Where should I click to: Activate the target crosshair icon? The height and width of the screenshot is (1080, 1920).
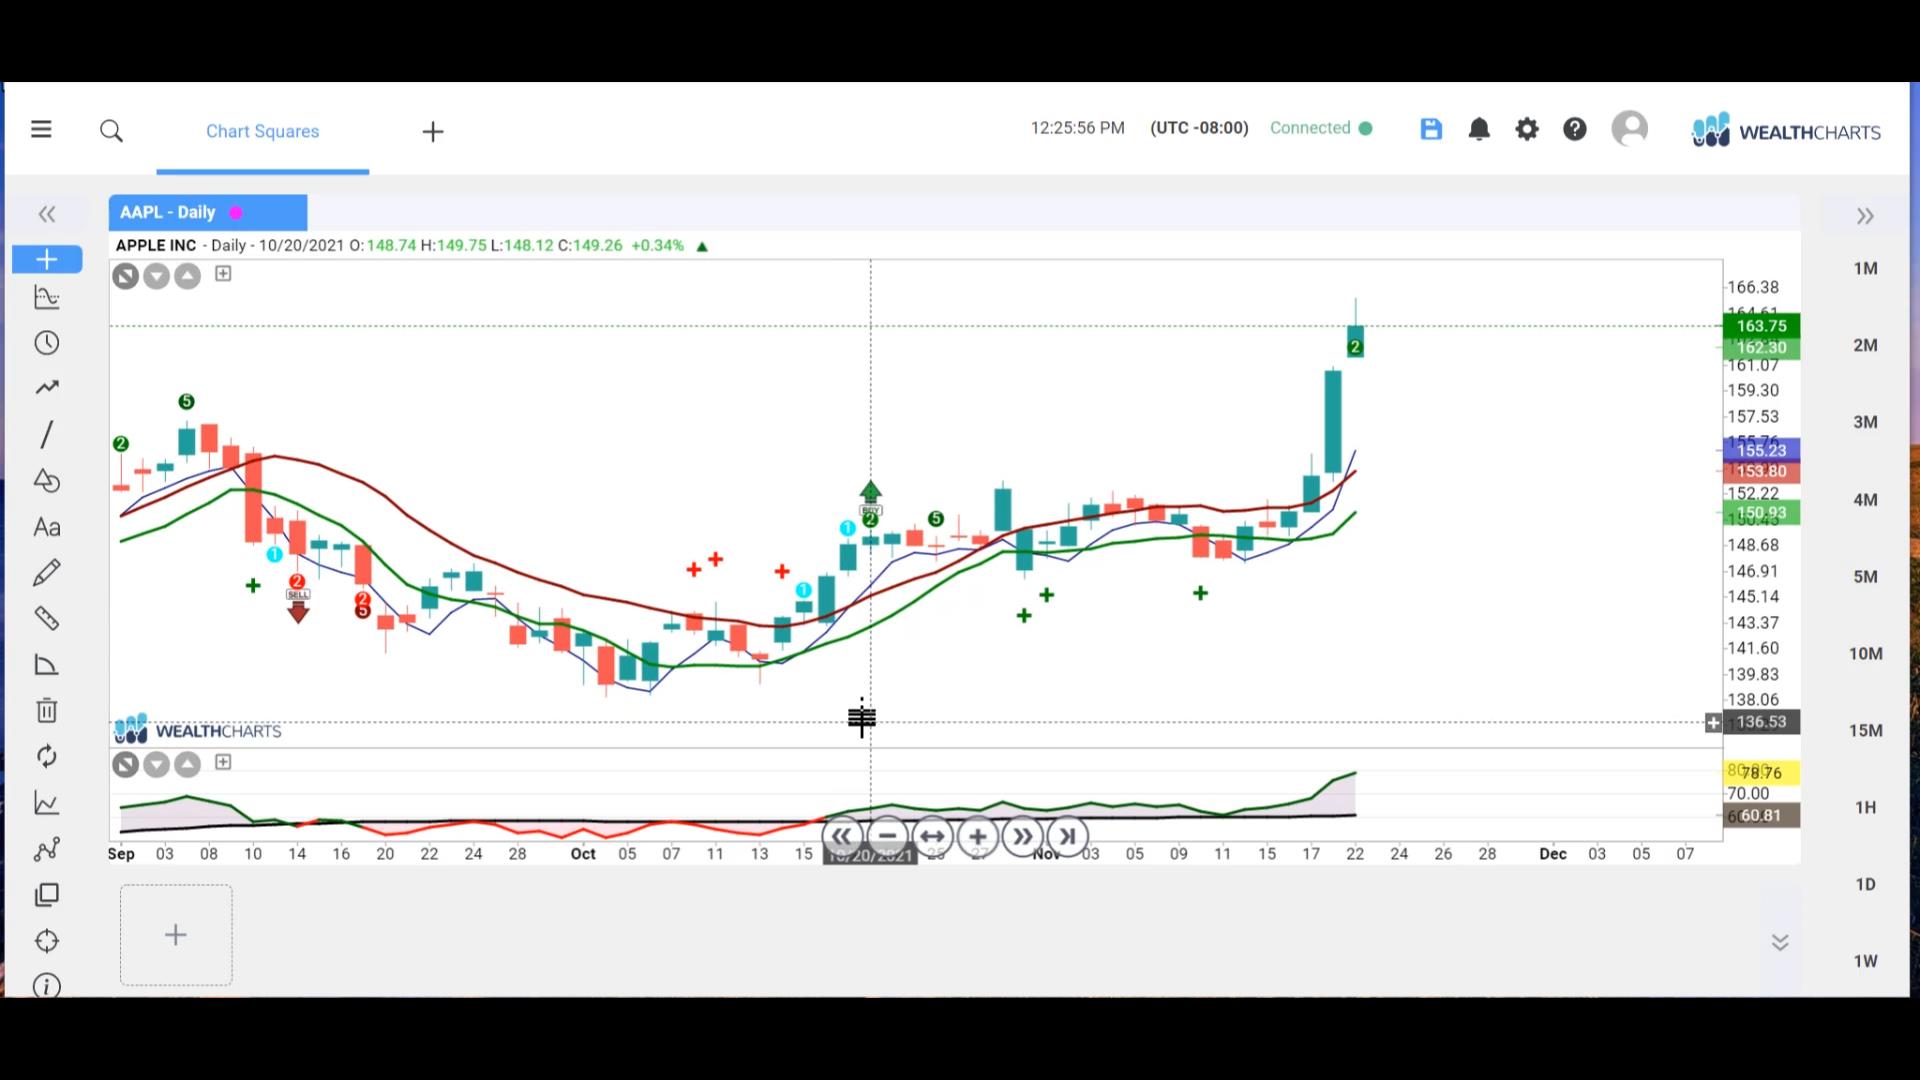(47, 941)
